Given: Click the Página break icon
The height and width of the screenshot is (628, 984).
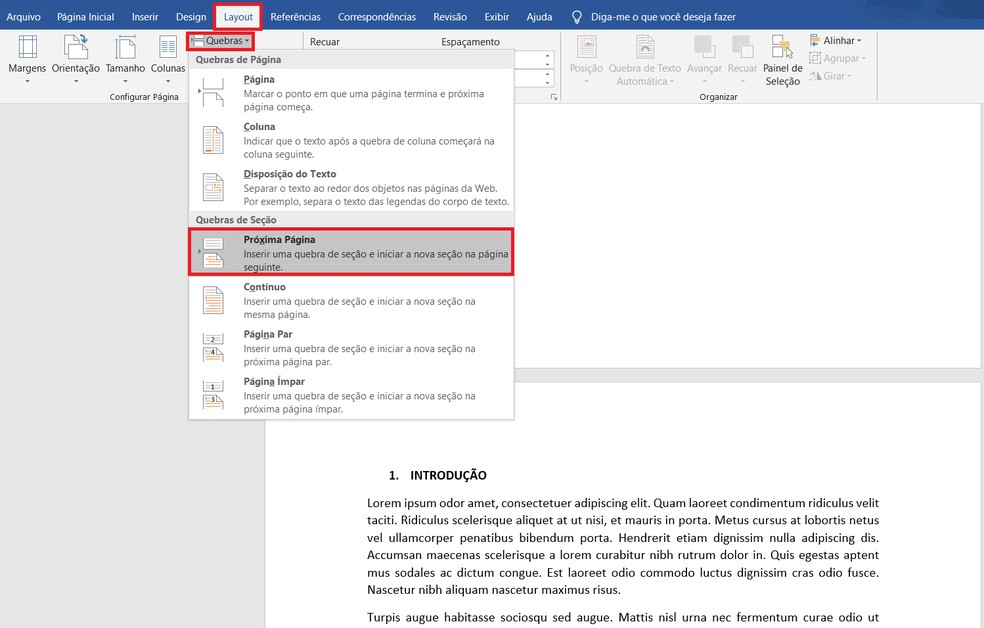Looking at the screenshot, I should click(x=213, y=92).
